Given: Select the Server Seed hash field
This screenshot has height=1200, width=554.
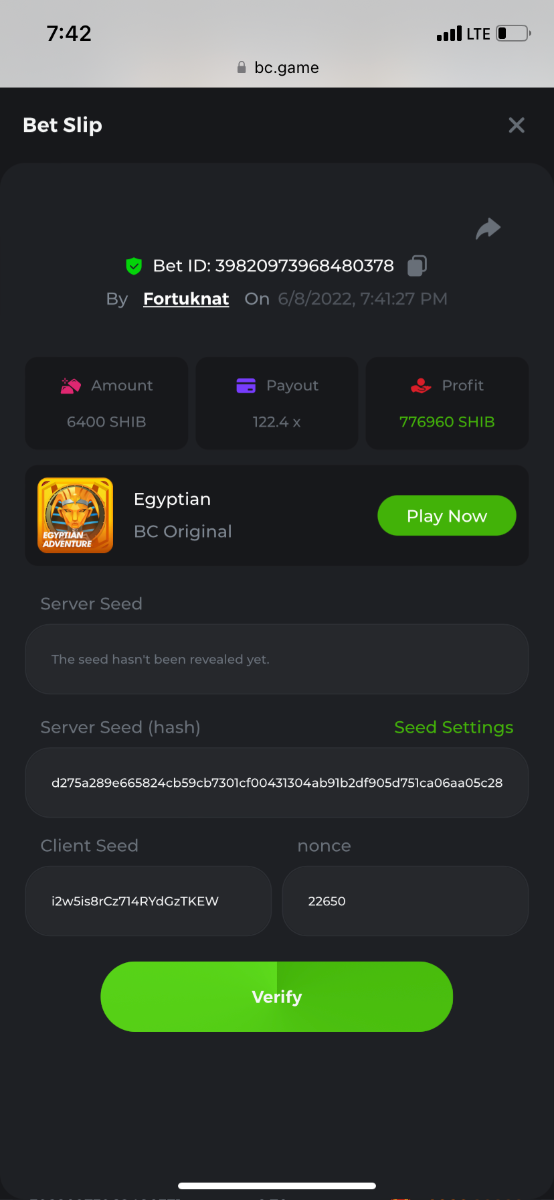Looking at the screenshot, I should [x=277, y=782].
